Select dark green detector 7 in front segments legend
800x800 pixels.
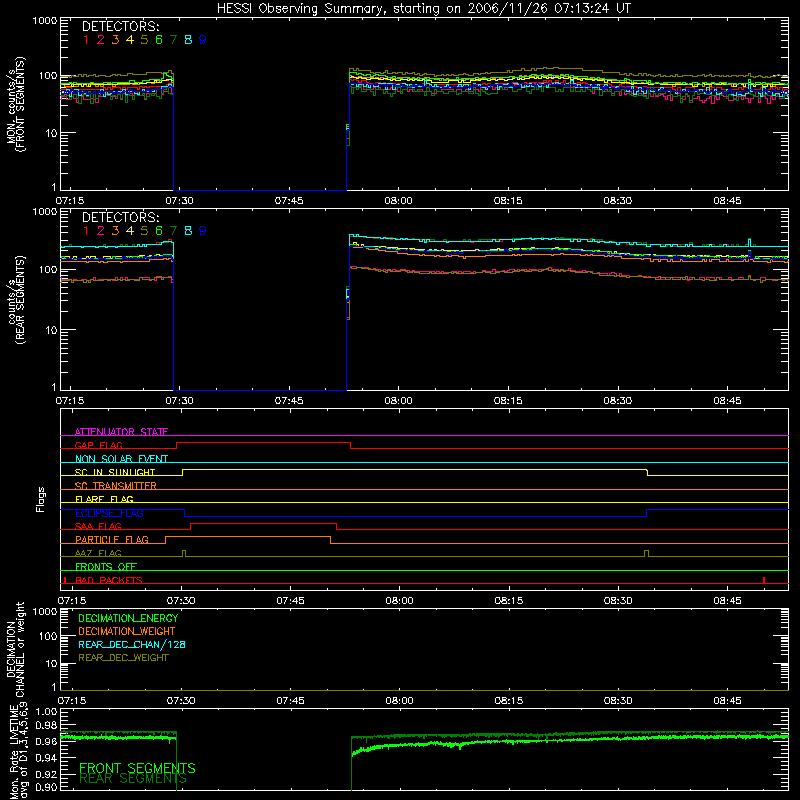pos(173,40)
